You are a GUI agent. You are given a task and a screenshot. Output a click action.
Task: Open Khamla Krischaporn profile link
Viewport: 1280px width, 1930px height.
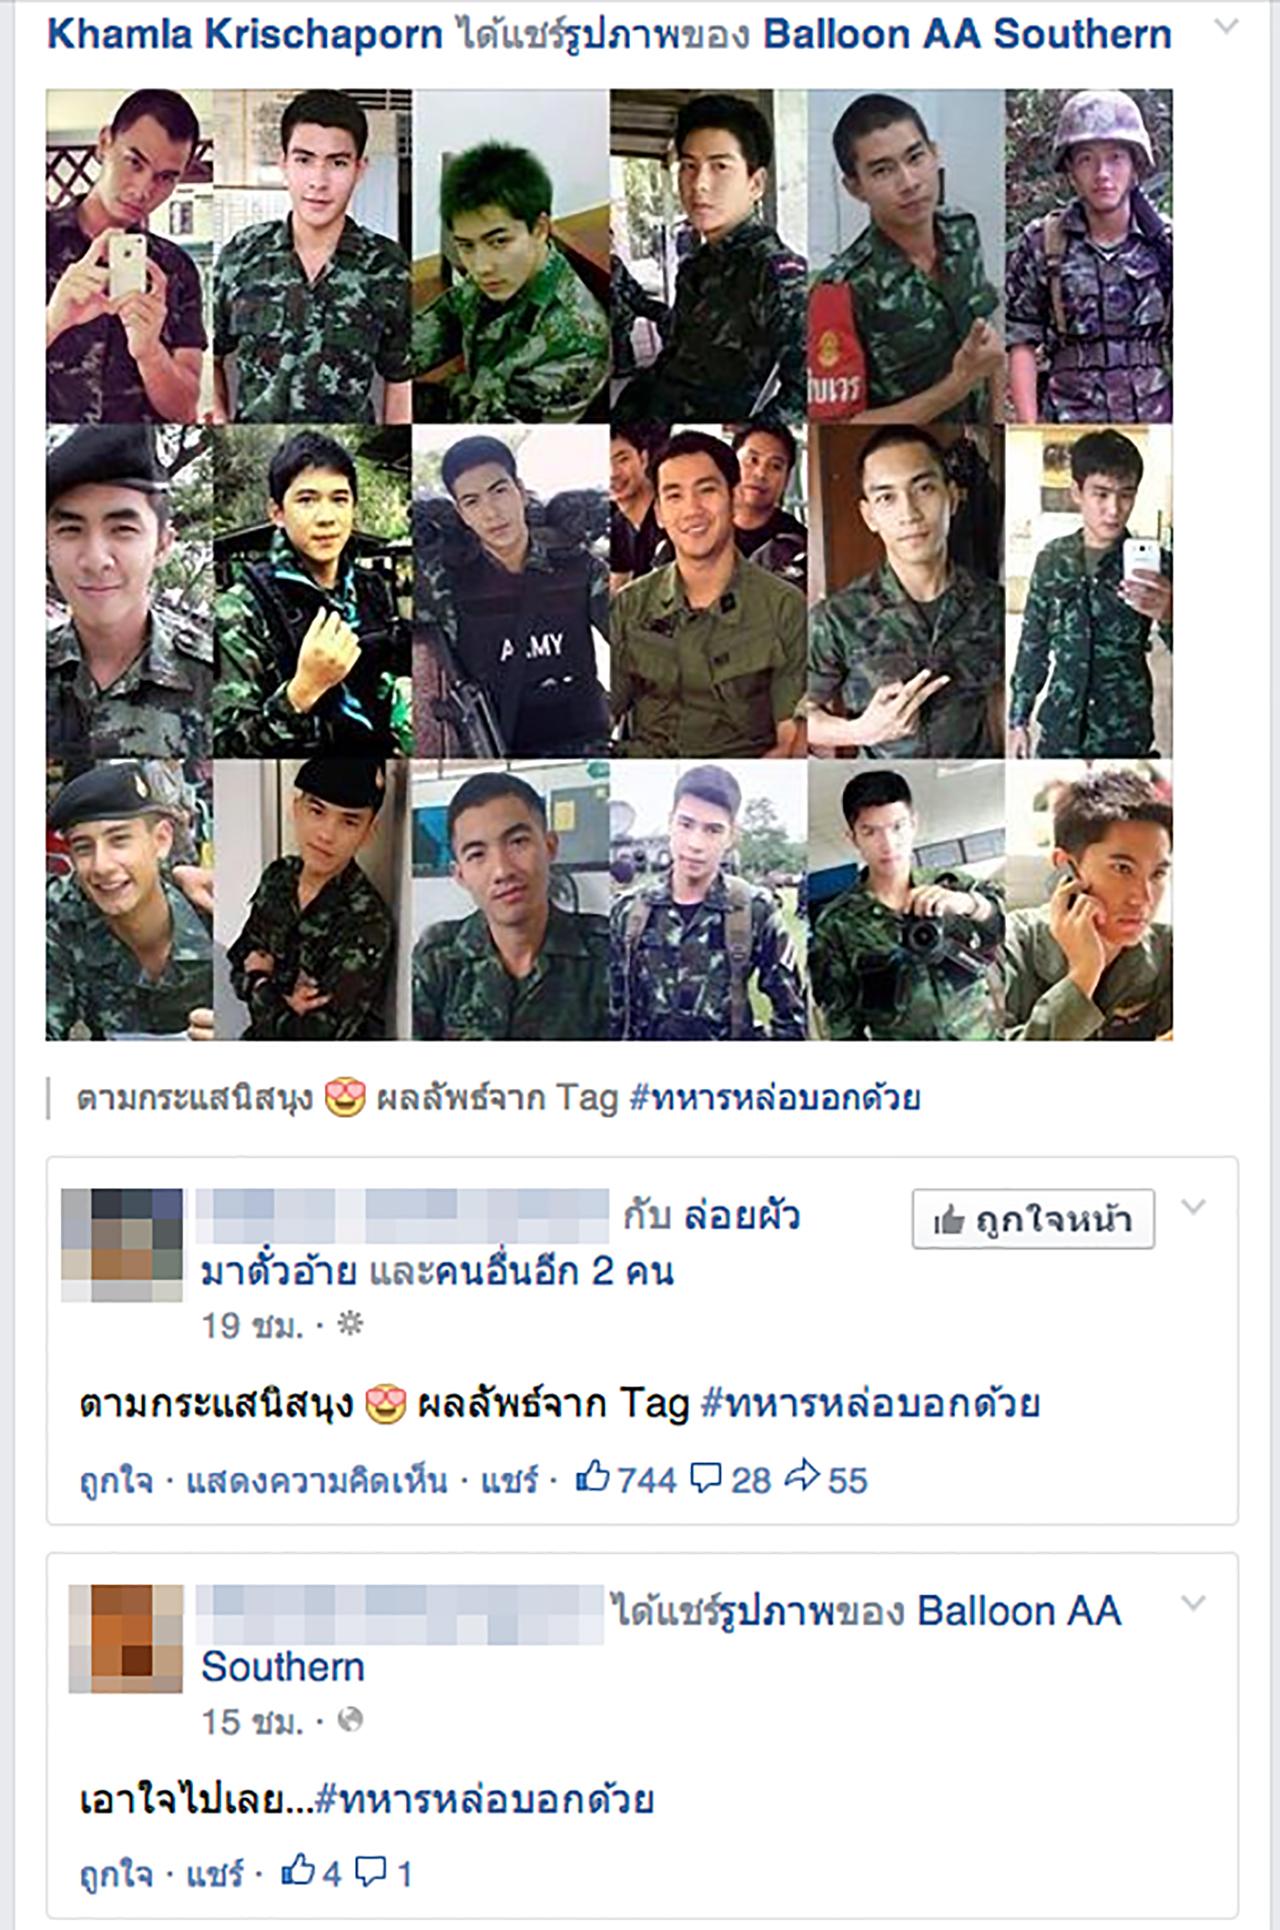[x=245, y=34]
